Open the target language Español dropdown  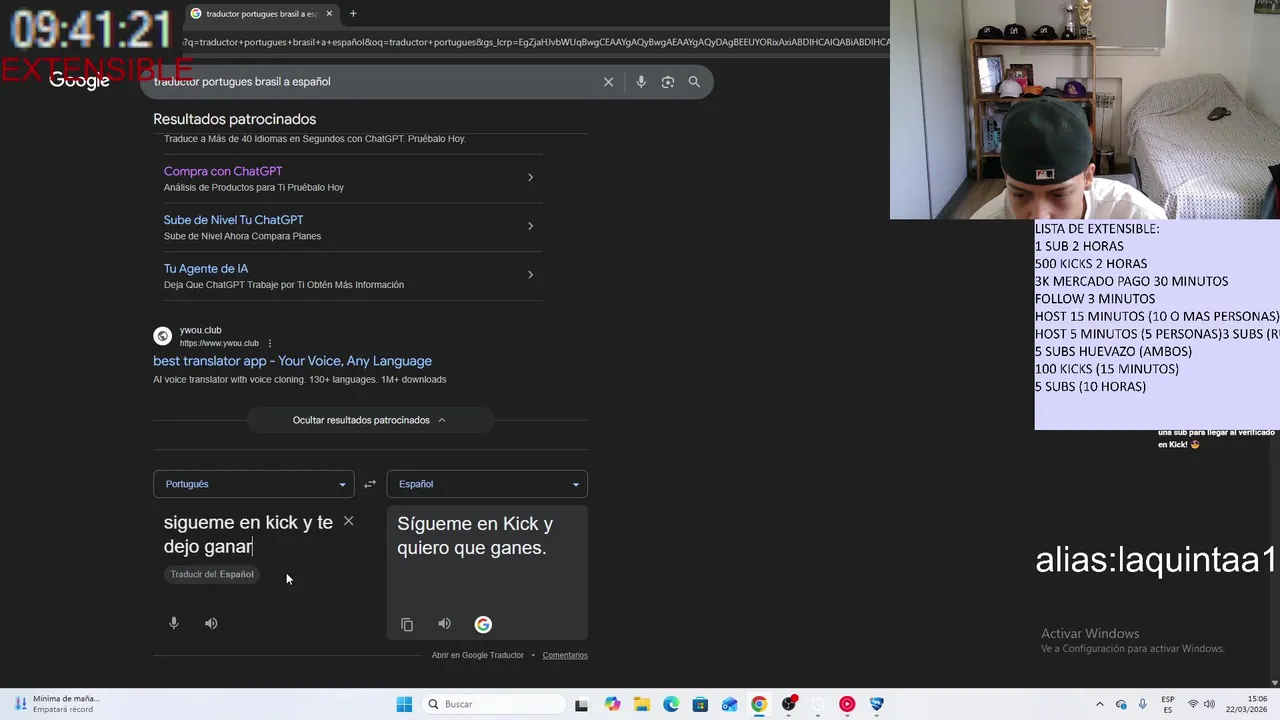[x=487, y=484]
